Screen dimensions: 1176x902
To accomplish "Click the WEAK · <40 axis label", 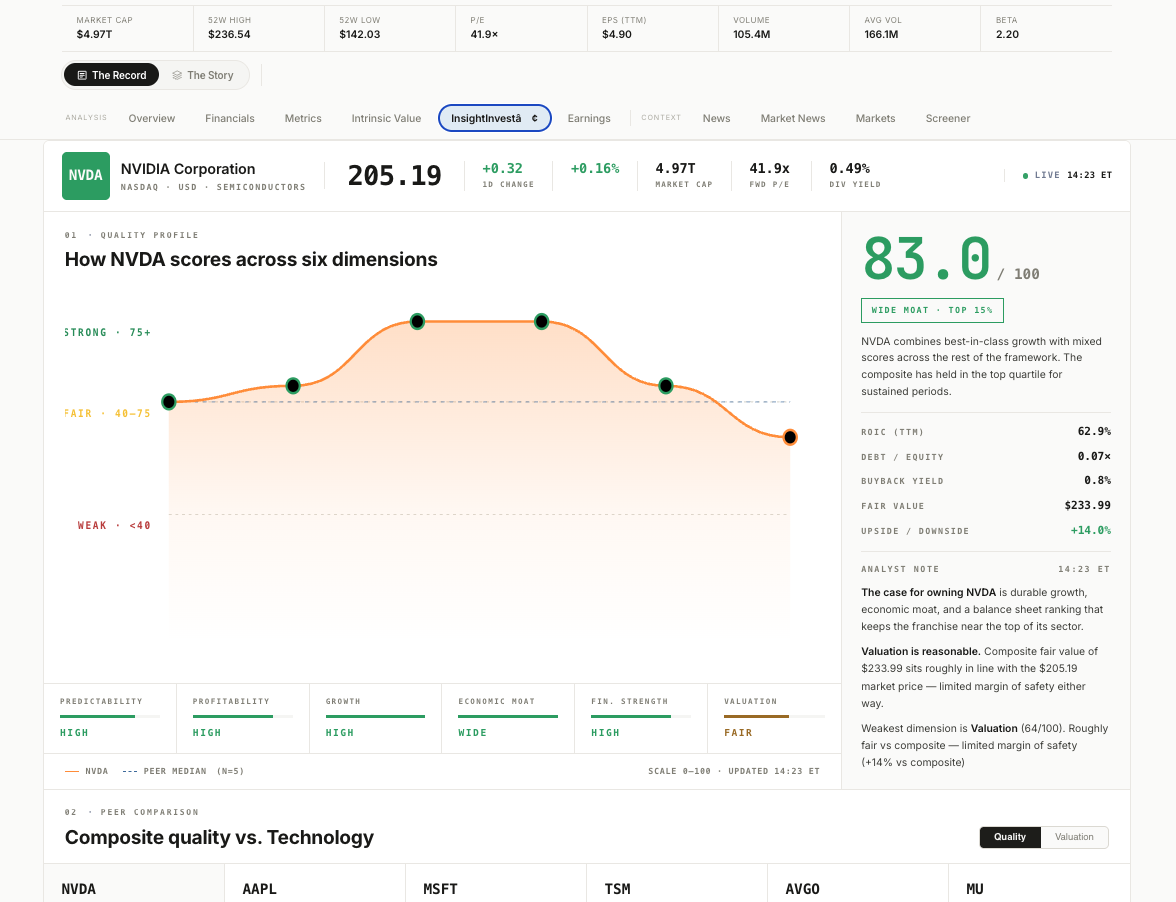I will click(x=114, y=526).
